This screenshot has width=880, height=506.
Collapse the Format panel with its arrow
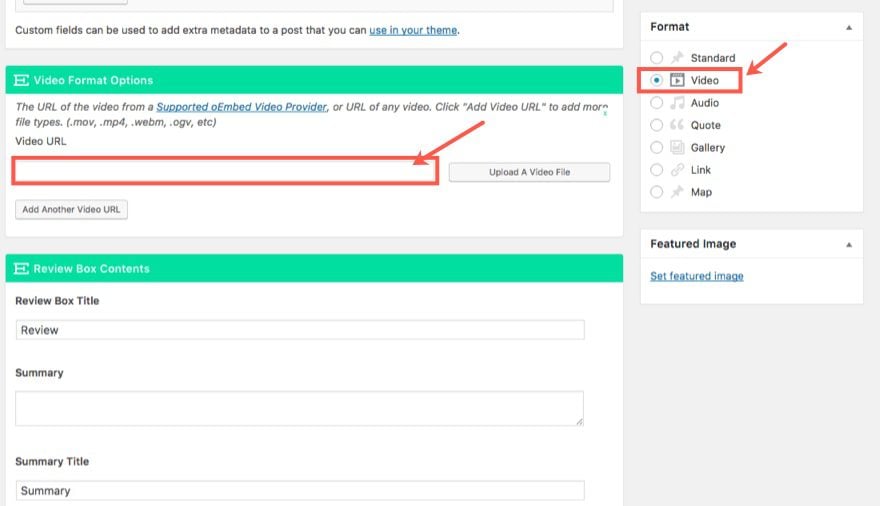(x=849, y=27)
